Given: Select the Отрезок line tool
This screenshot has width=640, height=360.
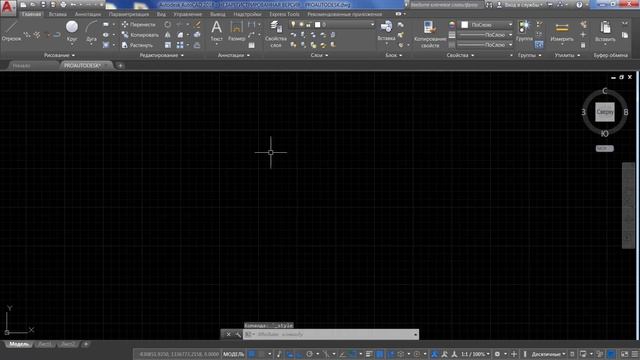Looking at the screenshot, I should [x=11, y=31].
